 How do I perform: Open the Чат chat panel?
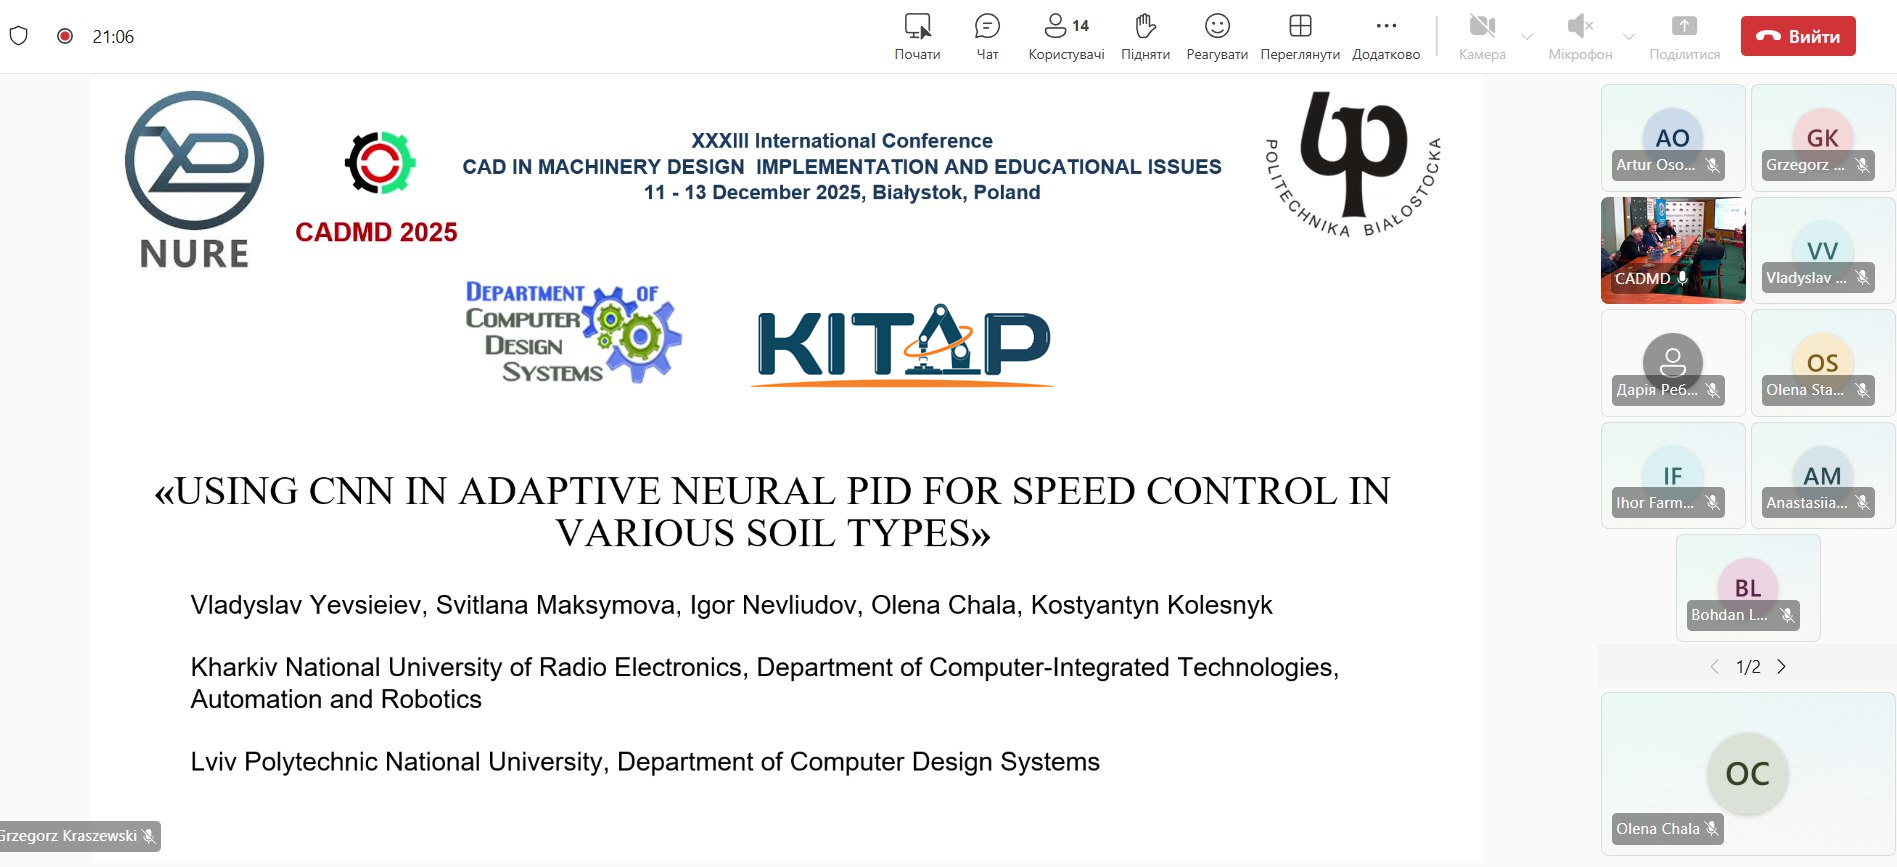click(987, 36)
